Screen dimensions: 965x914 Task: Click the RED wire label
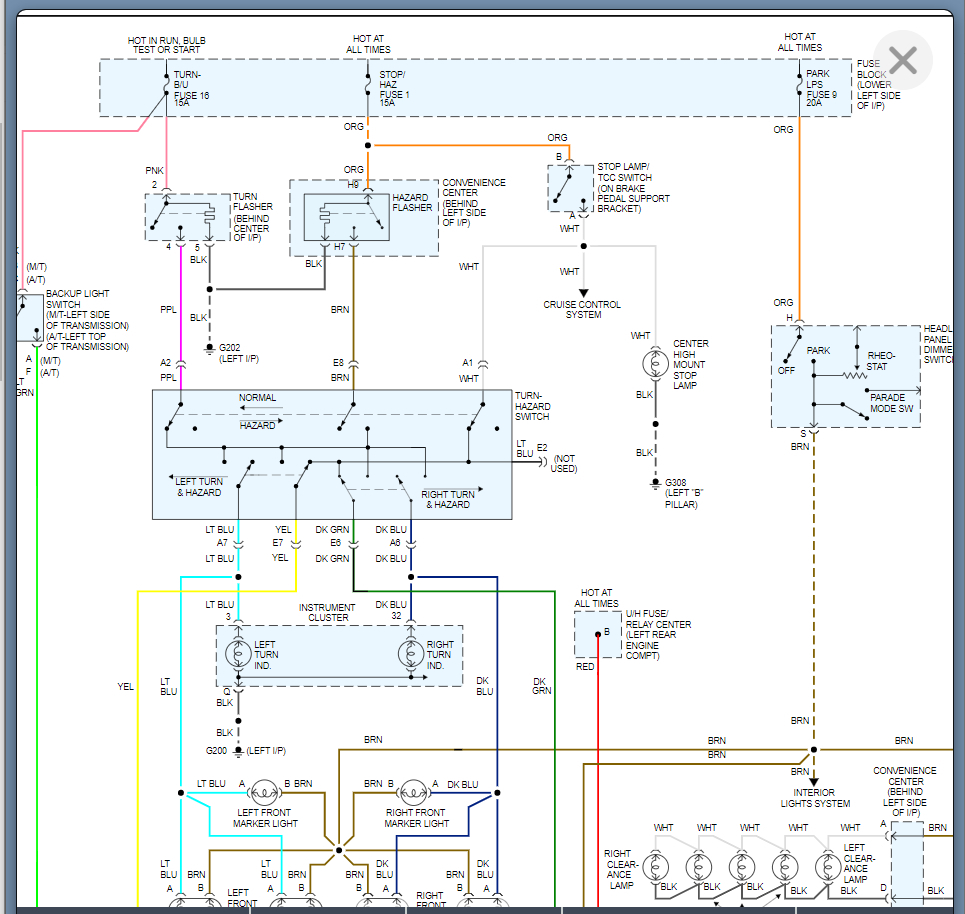pyautogui.click(x=585, y=667)
